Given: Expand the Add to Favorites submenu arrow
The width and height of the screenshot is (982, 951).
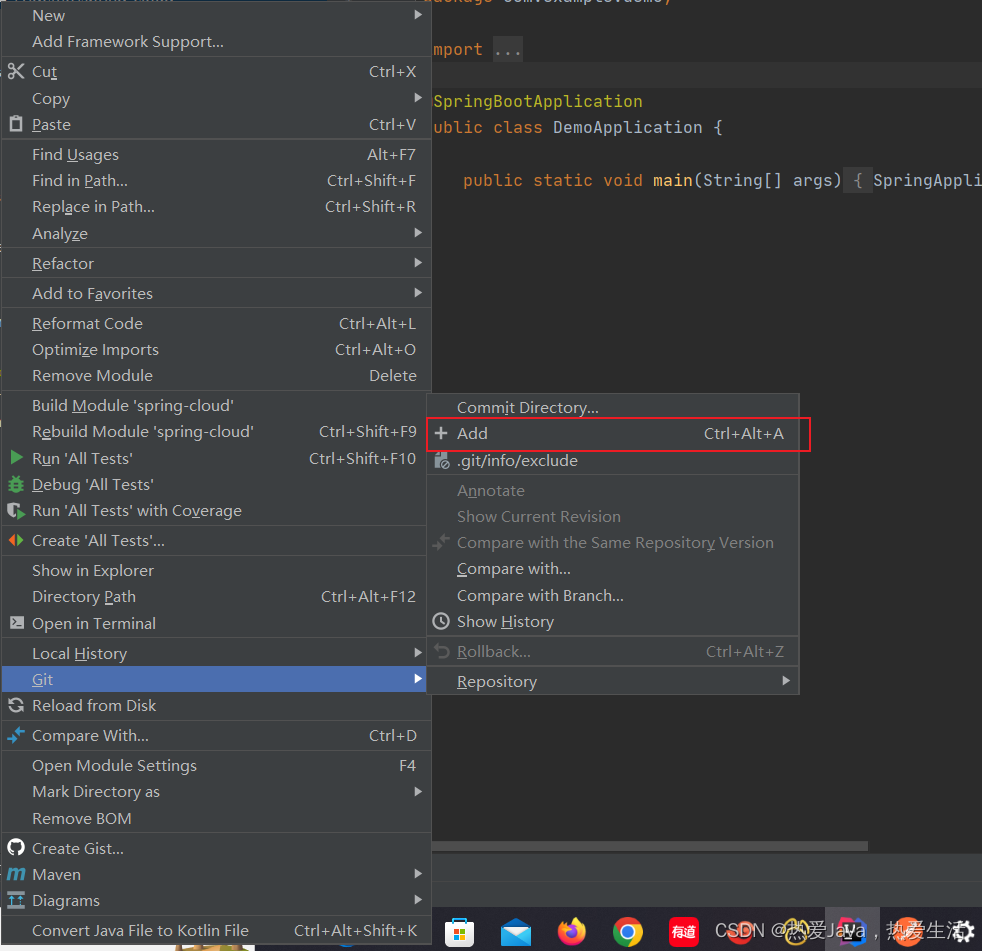Looking at the screenshot, I should [418, 292].
